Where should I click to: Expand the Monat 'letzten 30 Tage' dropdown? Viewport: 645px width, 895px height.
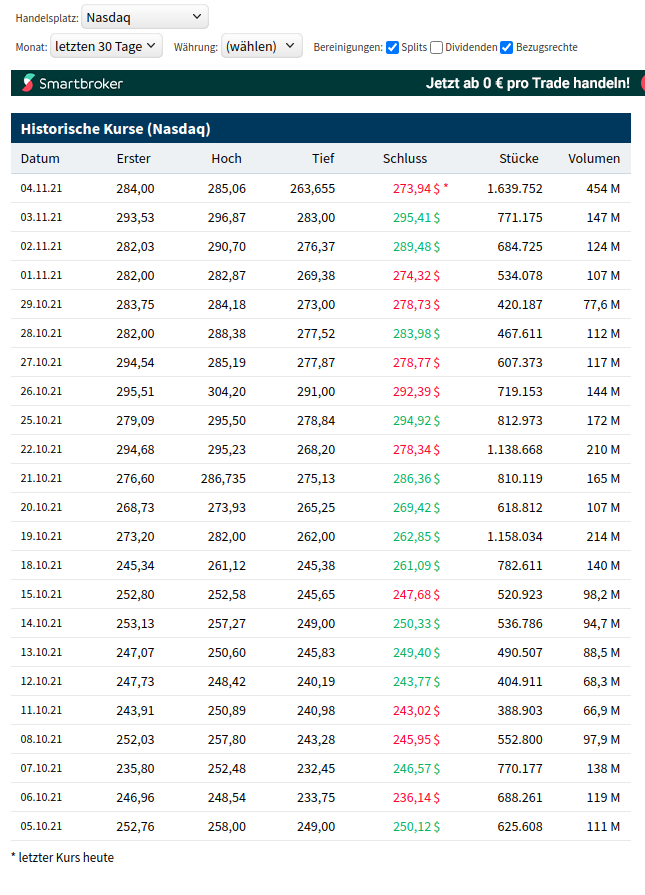tap(107, 46)
